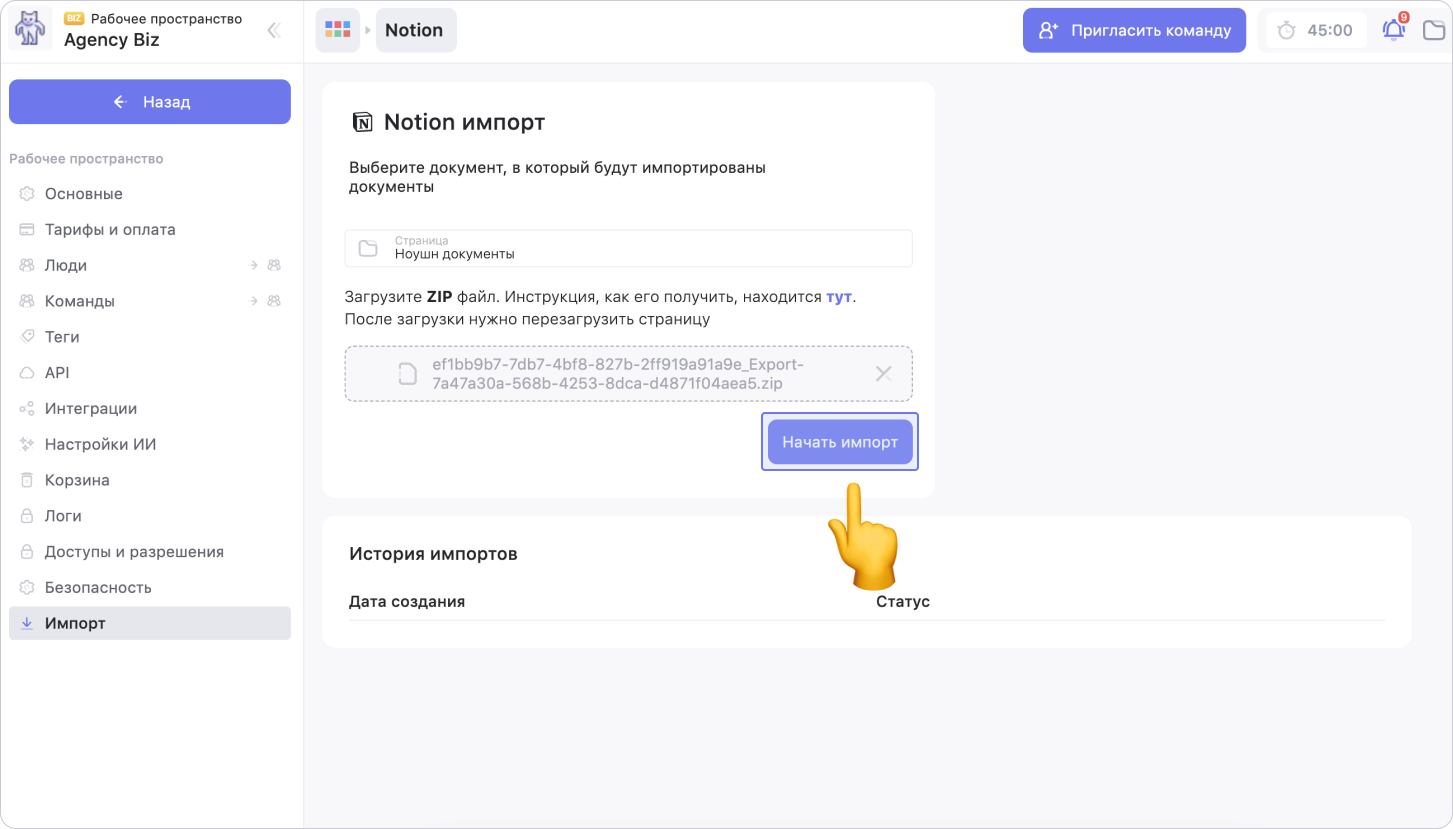Go to Тарифы и оплата
The width and height of the screenshot is (1453, 829).
[x=110, y=229]
